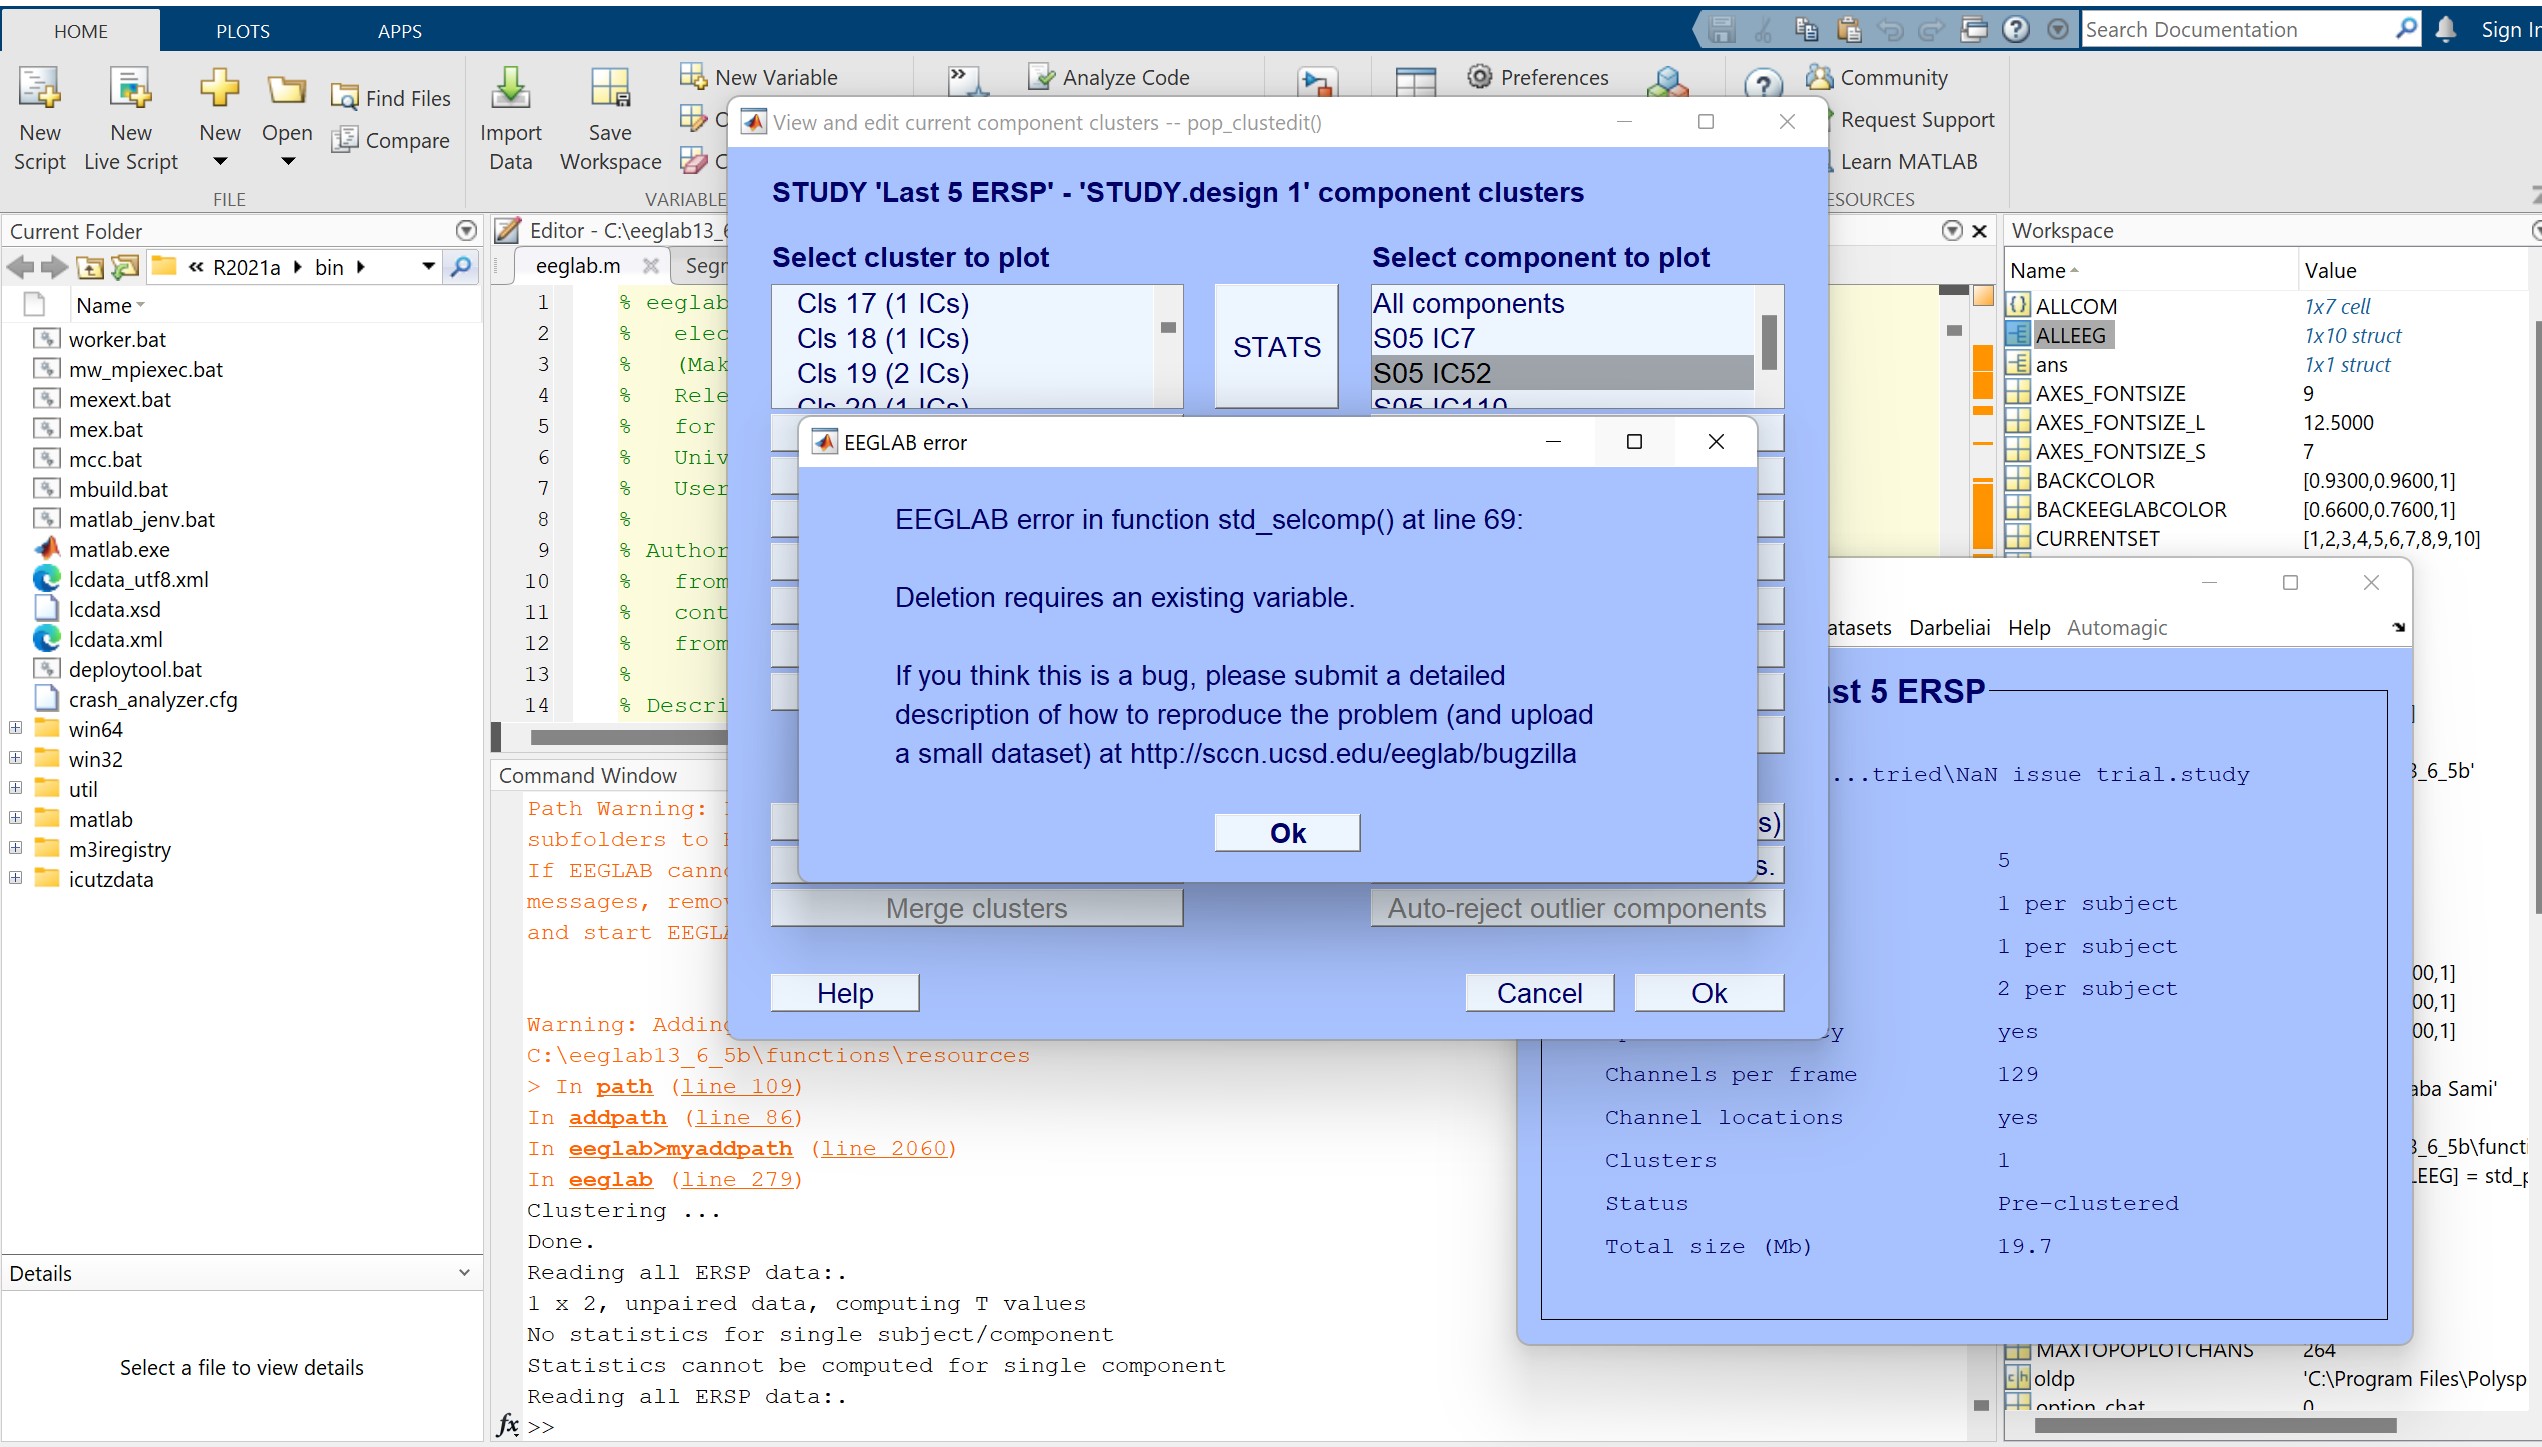This screenshot has height=1447, width=2542.
Task: Create a New Script
Action: [39, 118]
